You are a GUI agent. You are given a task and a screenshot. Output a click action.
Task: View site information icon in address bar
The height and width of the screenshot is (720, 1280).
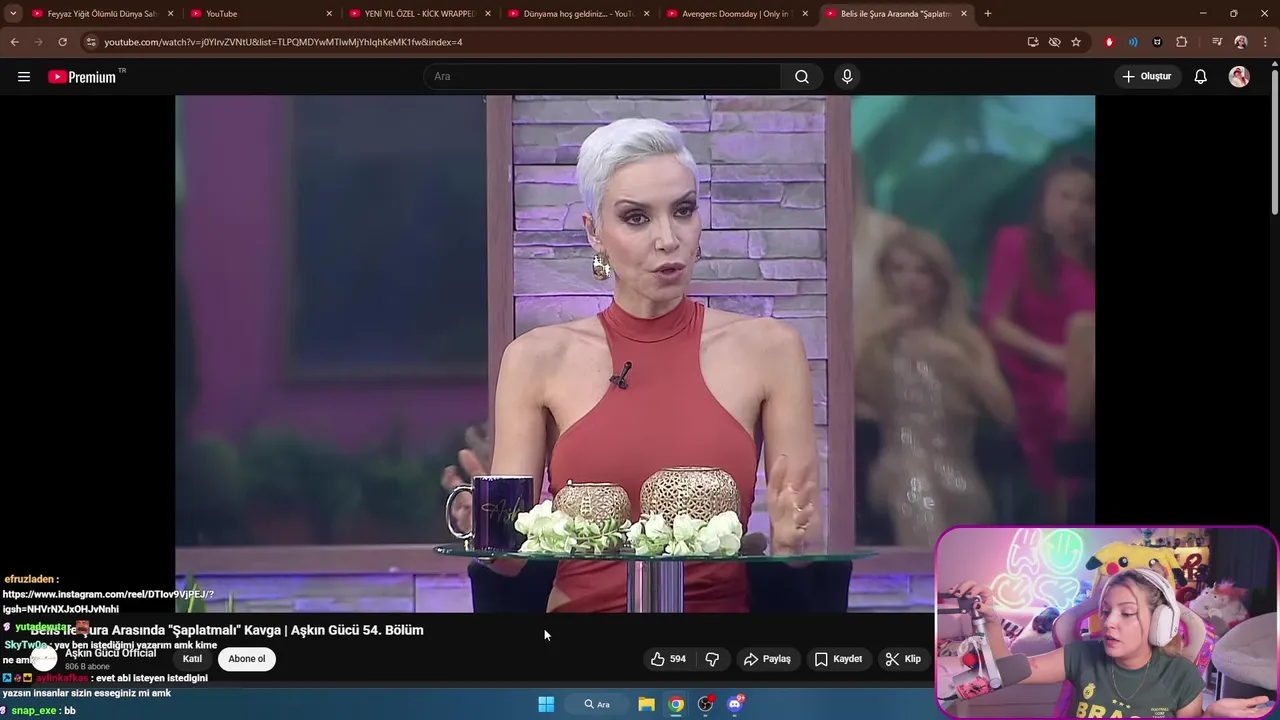91,42
